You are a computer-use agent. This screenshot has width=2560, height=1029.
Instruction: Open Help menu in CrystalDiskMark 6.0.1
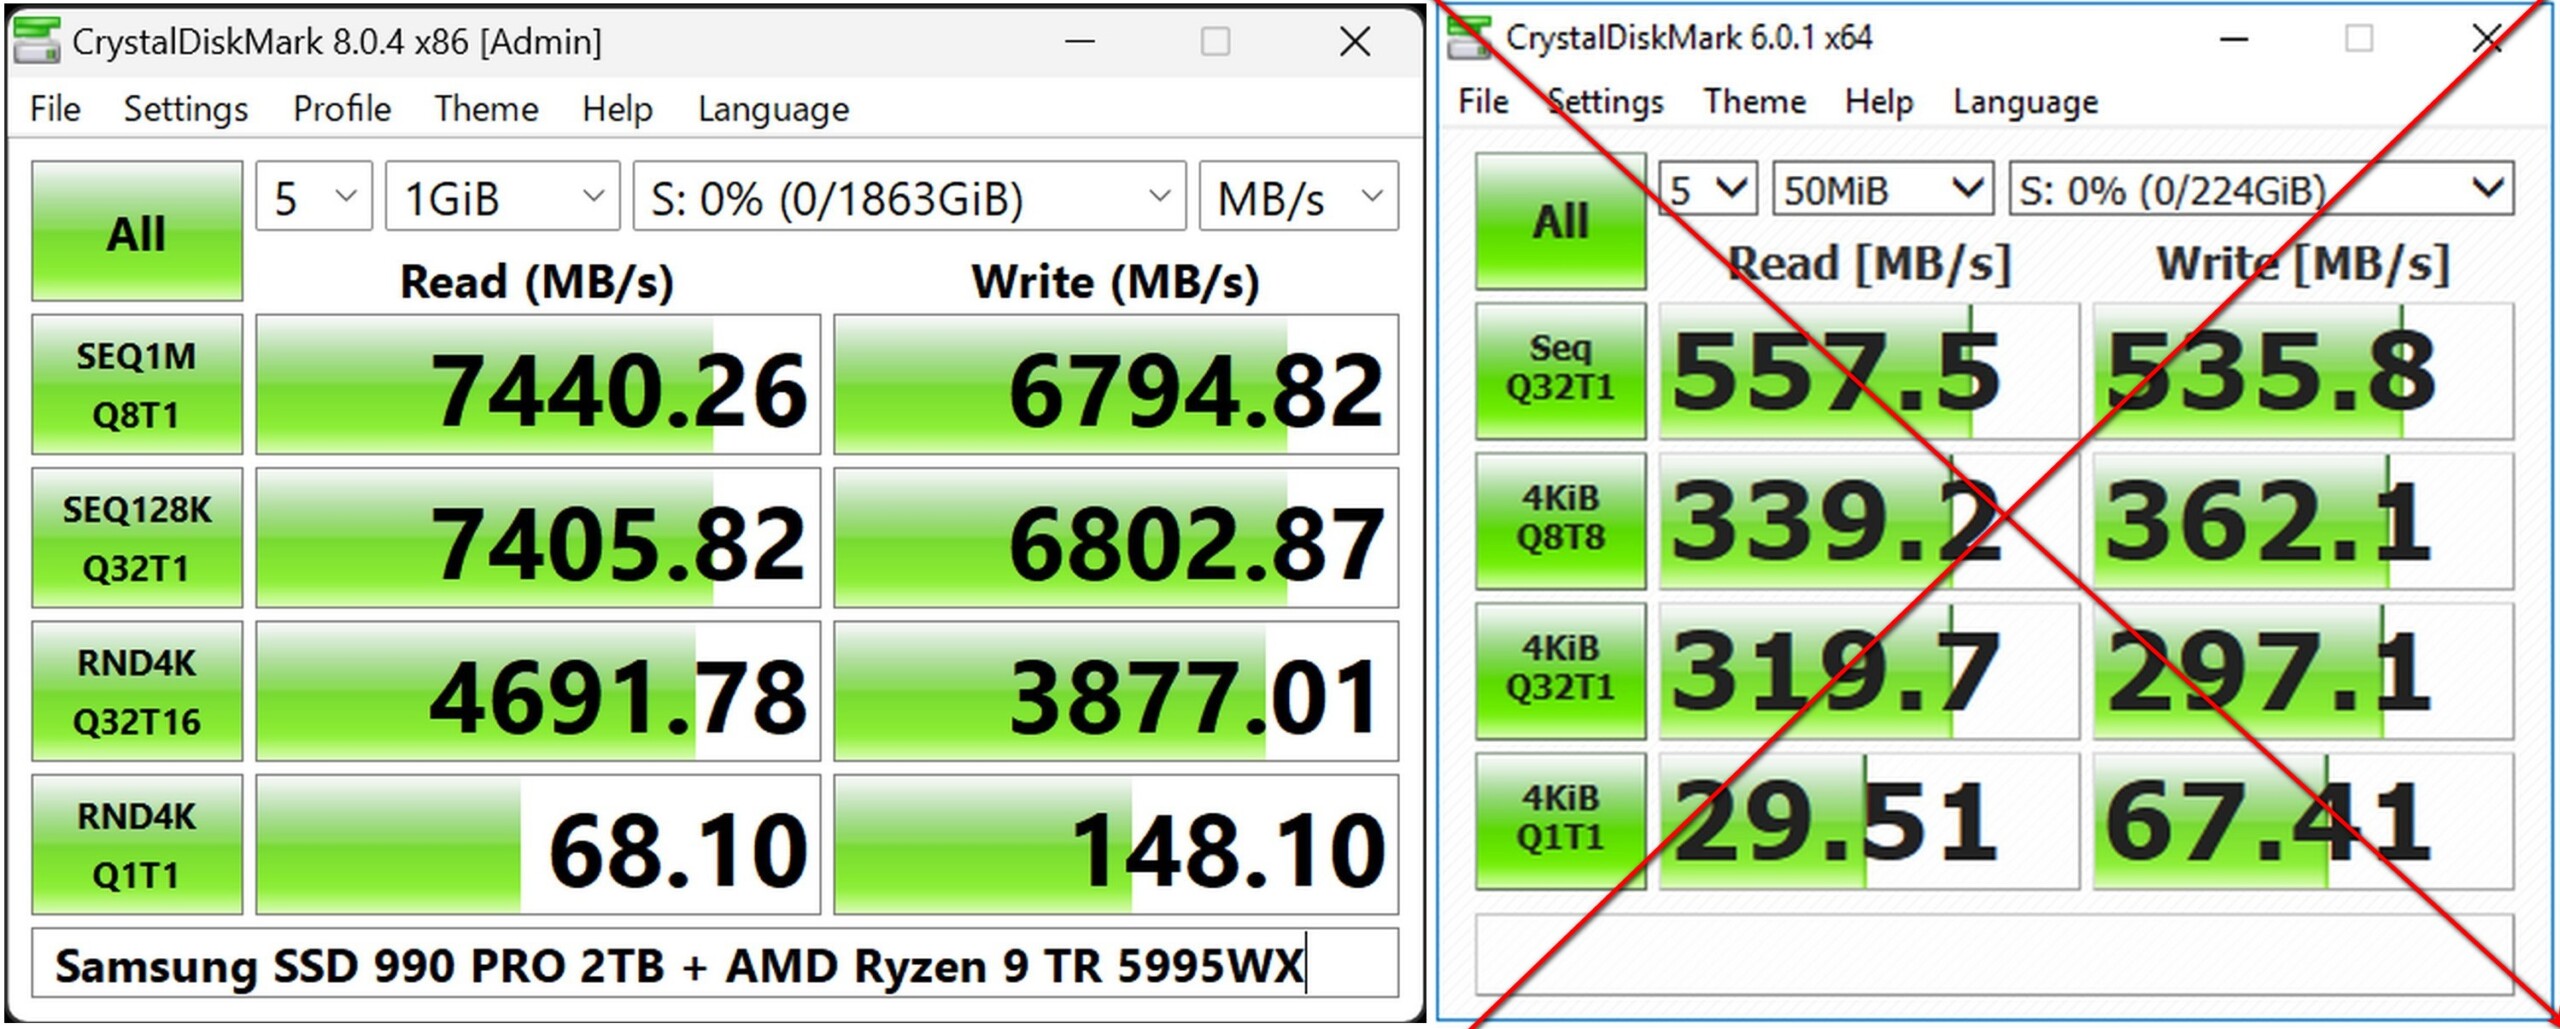(x=1879, y=101)
